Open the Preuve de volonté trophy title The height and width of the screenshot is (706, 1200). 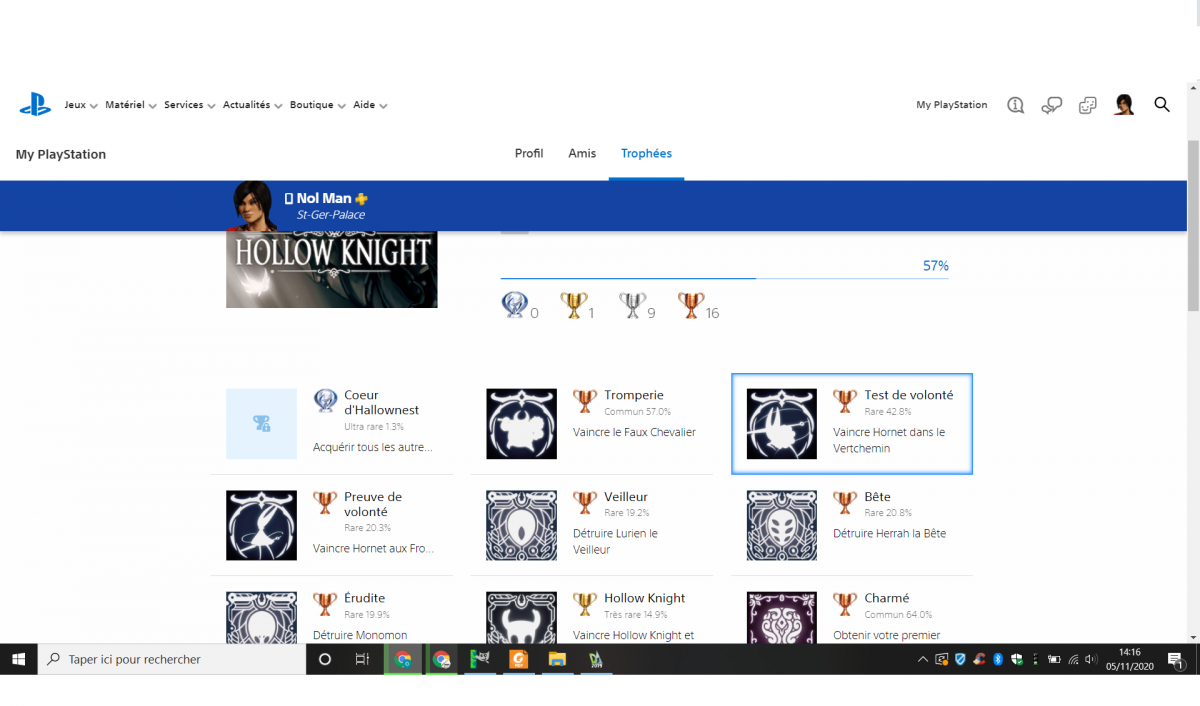(373, 504)
